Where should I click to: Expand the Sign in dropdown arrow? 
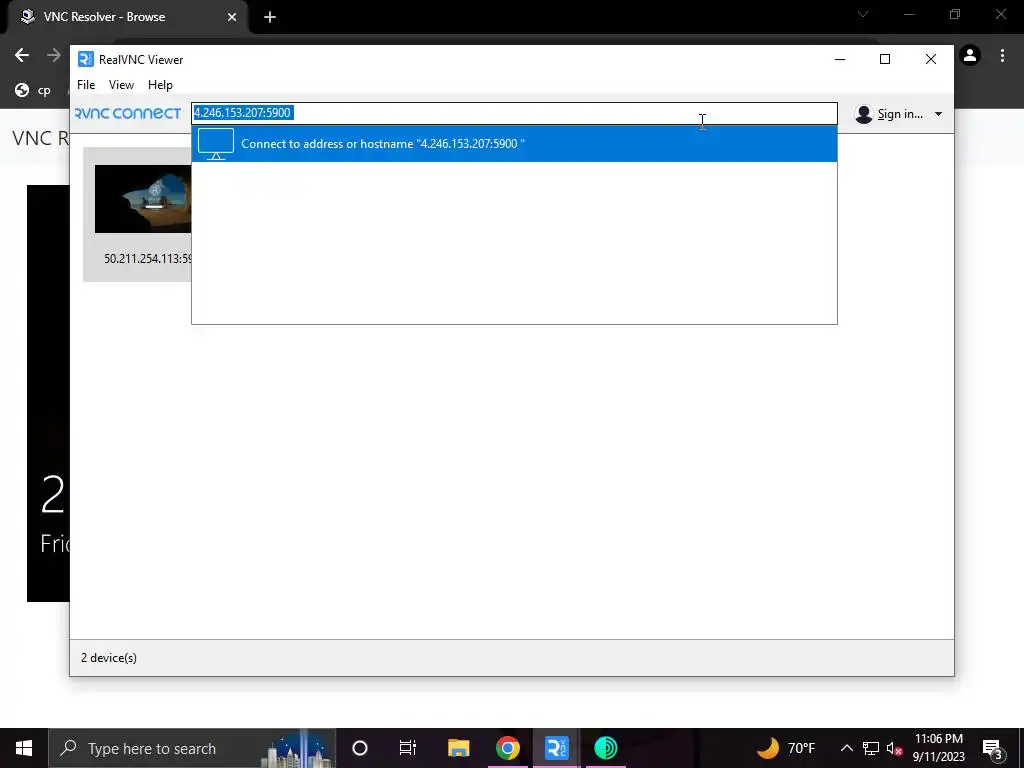point(938,114)
